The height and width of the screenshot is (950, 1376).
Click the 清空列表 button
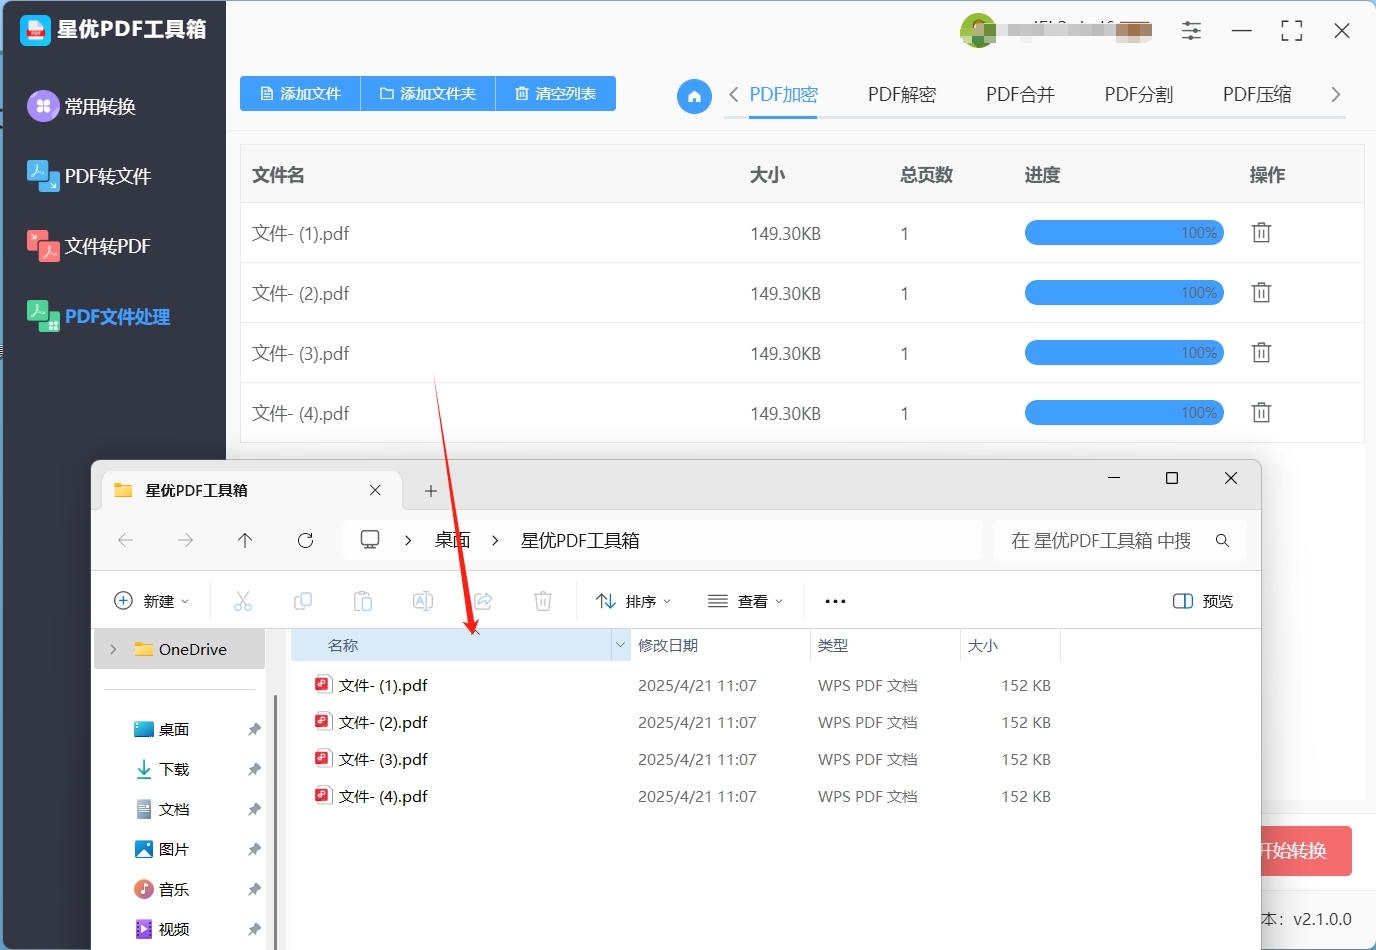point(556,93)
